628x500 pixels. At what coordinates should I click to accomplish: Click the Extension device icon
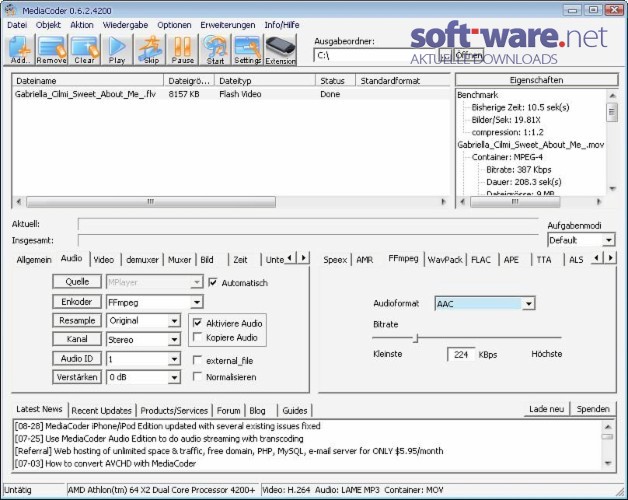pyautogui.click(x=280, y=50)
